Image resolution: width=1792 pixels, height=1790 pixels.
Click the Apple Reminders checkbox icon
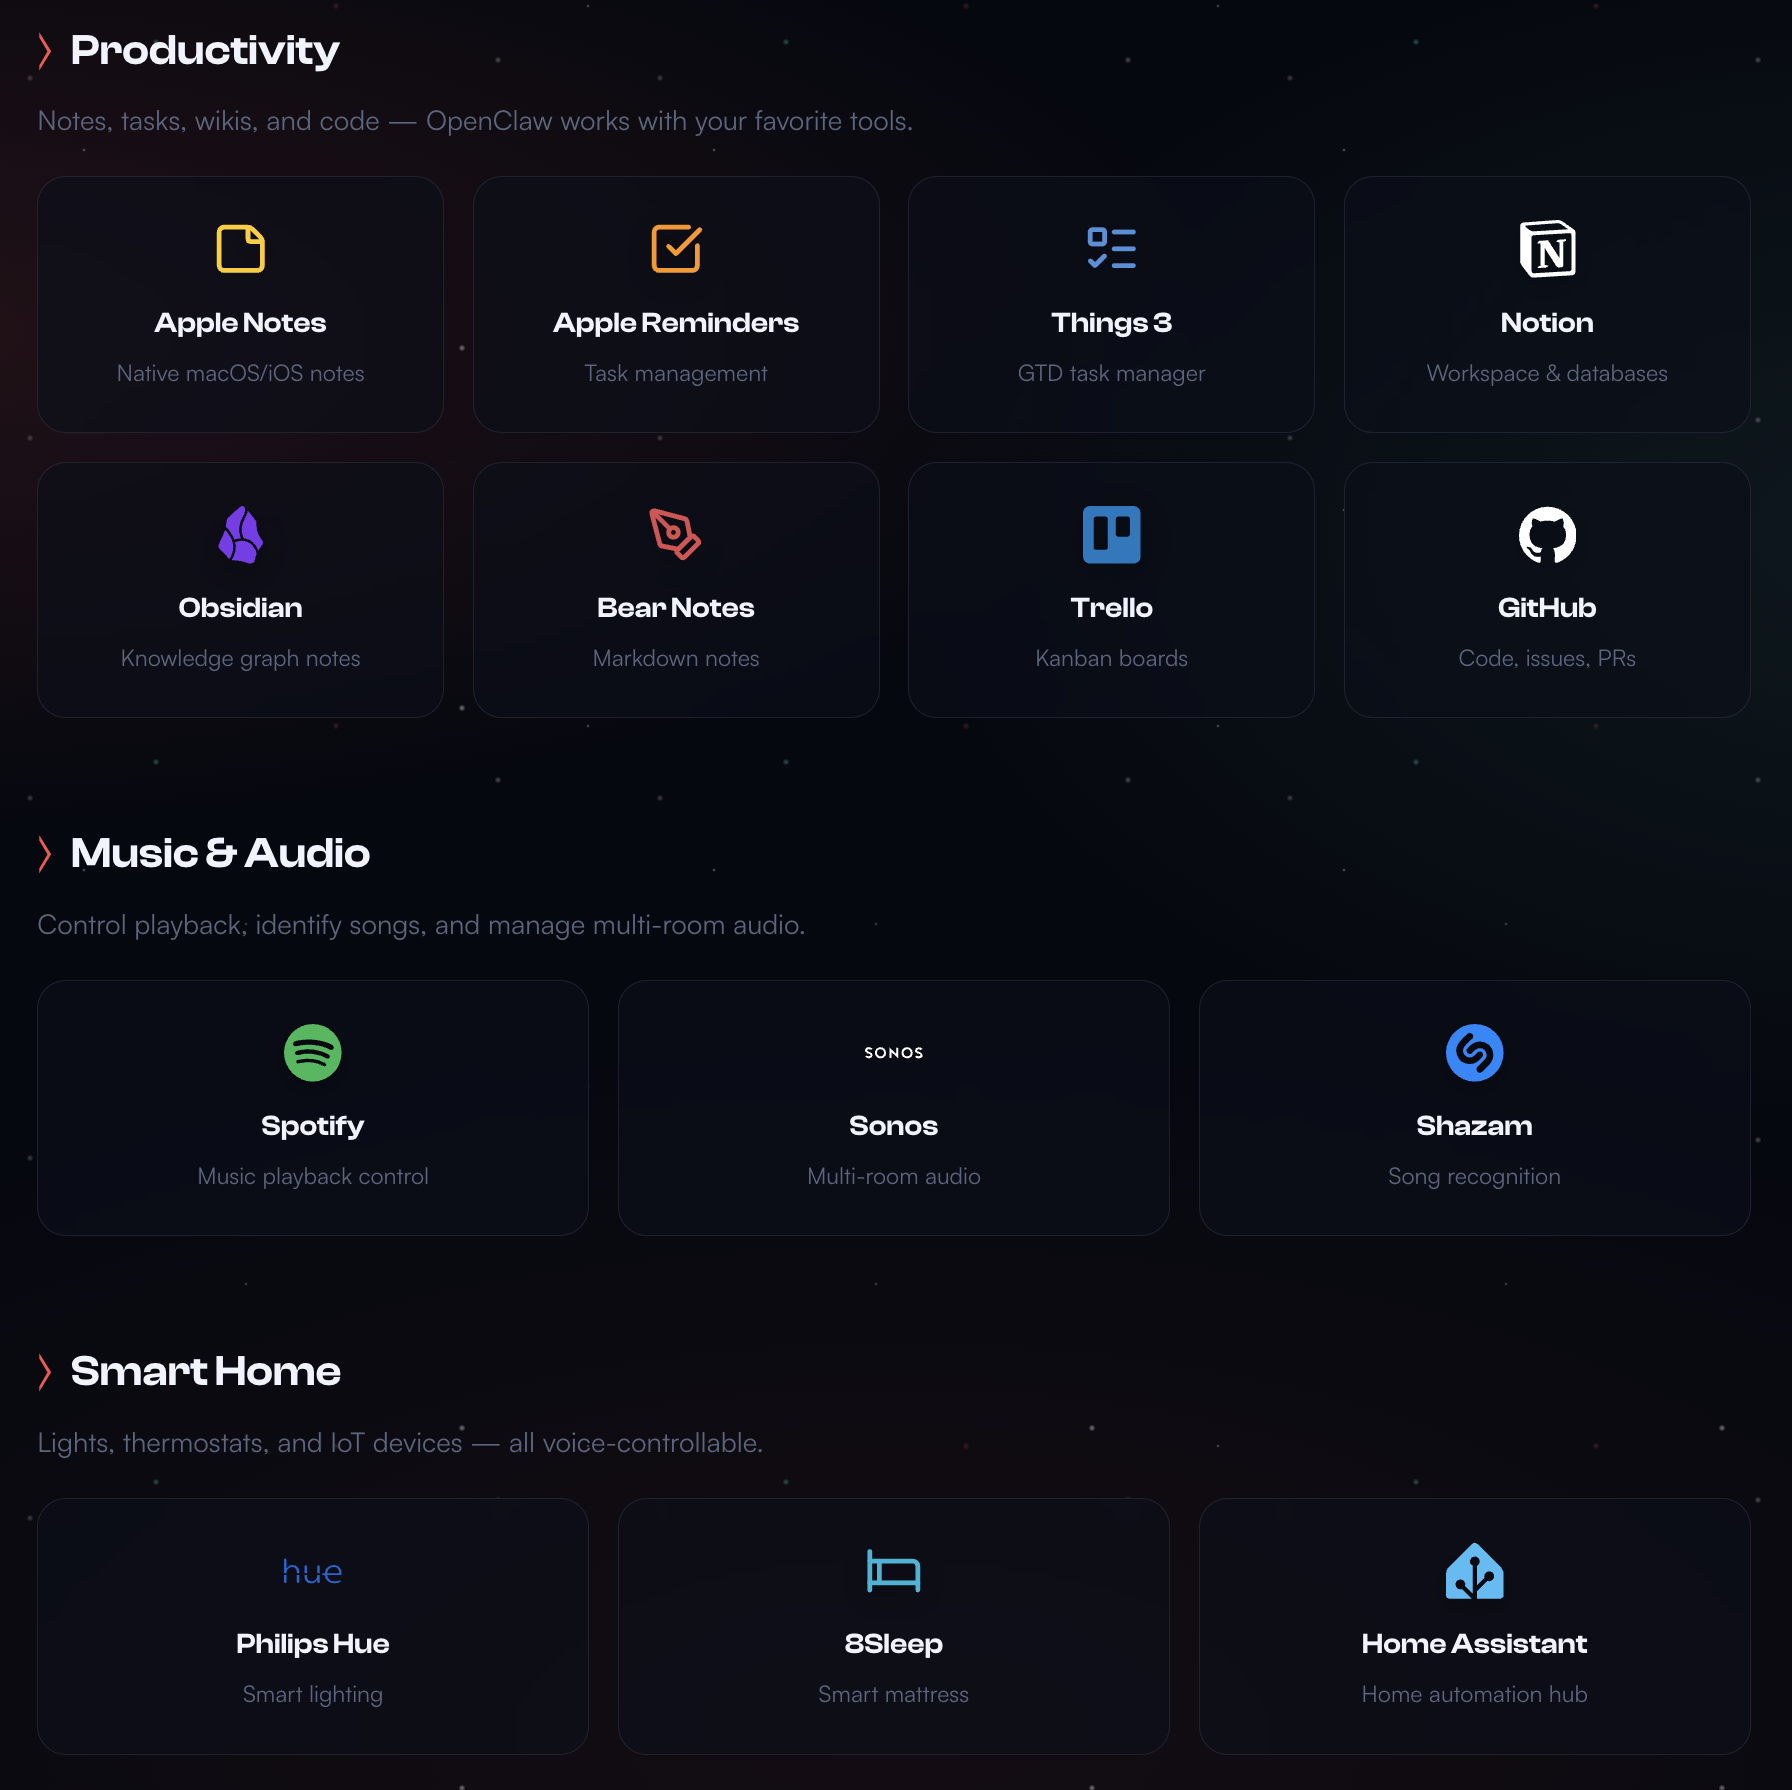(x=676, y=249)
